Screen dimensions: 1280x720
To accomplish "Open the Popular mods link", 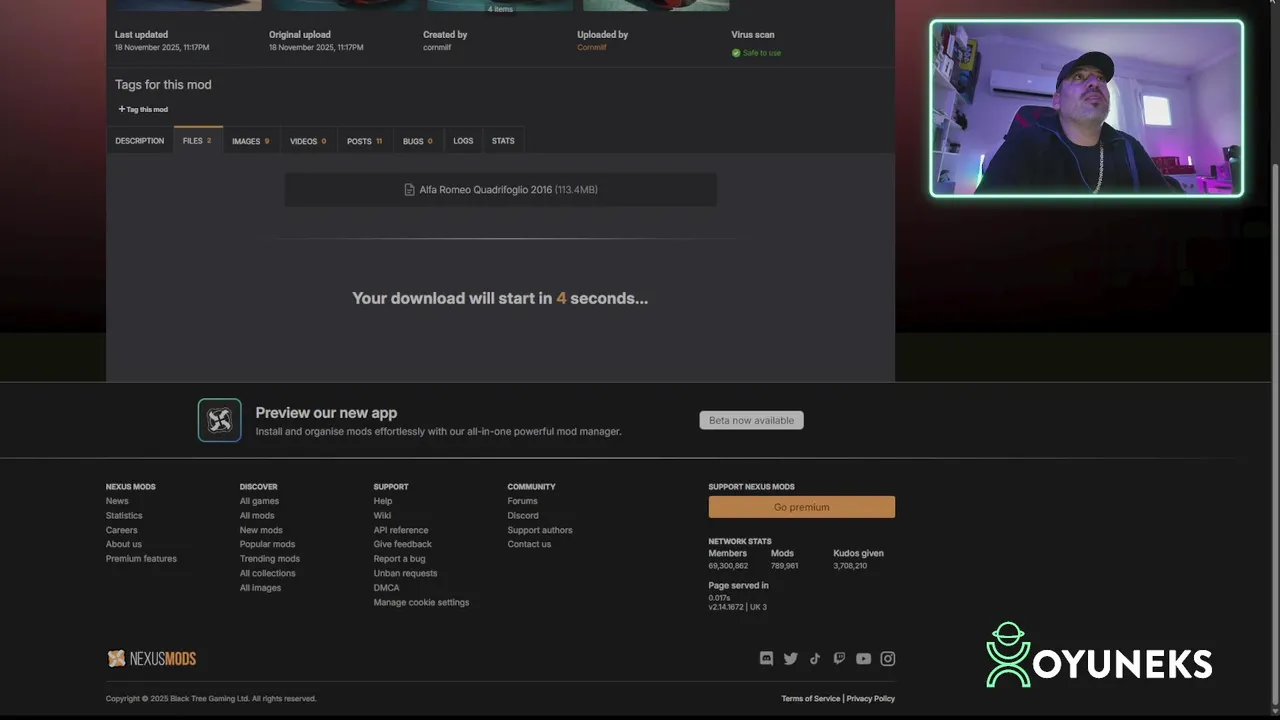I will pyautogui.click(x=267, y=544).
